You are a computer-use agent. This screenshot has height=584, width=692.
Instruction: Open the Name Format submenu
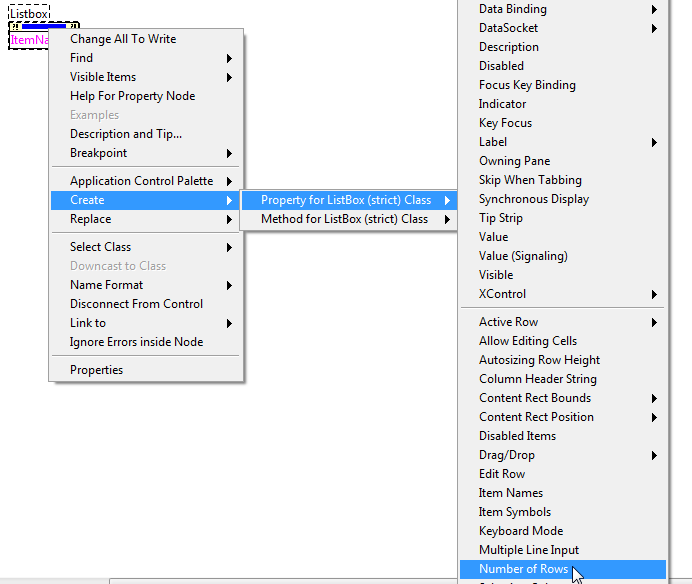click(146, 285)
